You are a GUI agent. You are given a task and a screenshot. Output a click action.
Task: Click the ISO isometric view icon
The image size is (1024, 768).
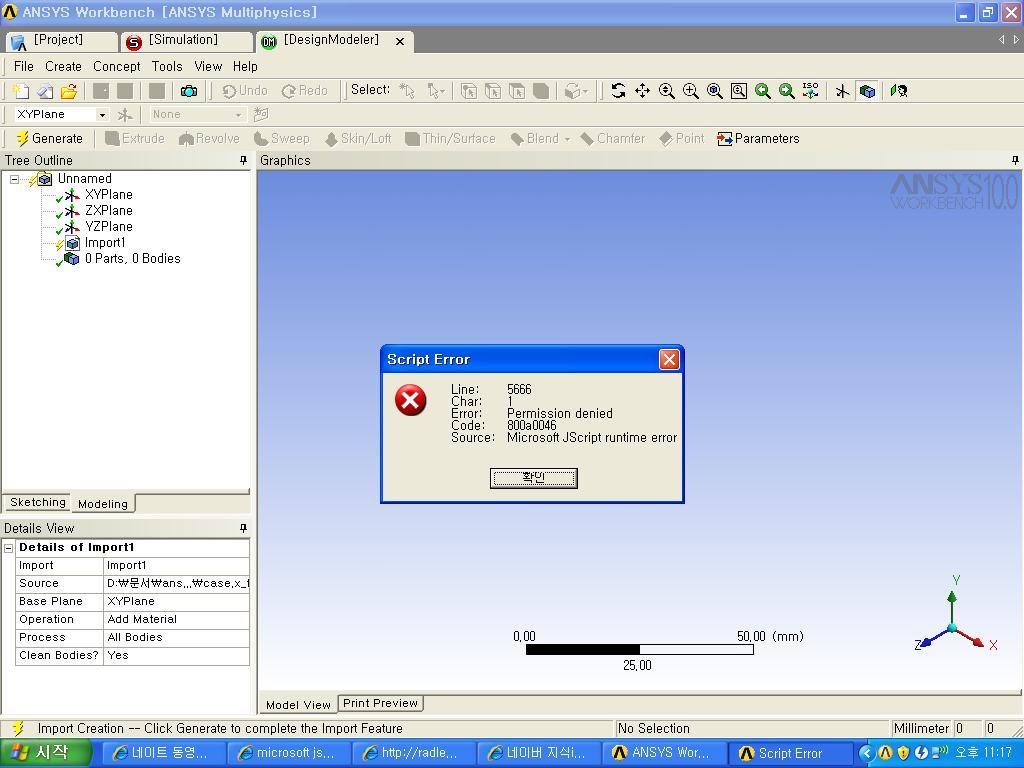coord(811,91)
